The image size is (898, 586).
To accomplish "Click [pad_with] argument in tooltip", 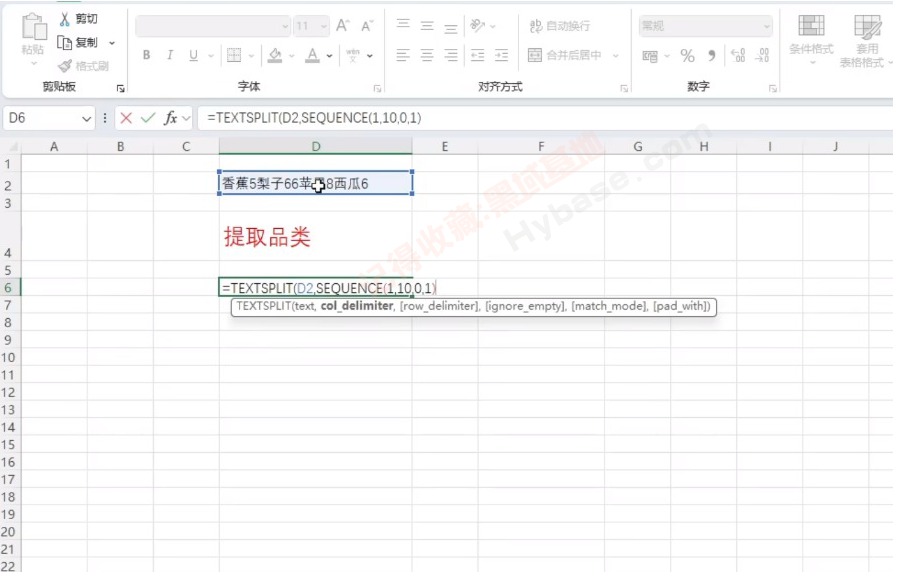I will click(682, 306).
